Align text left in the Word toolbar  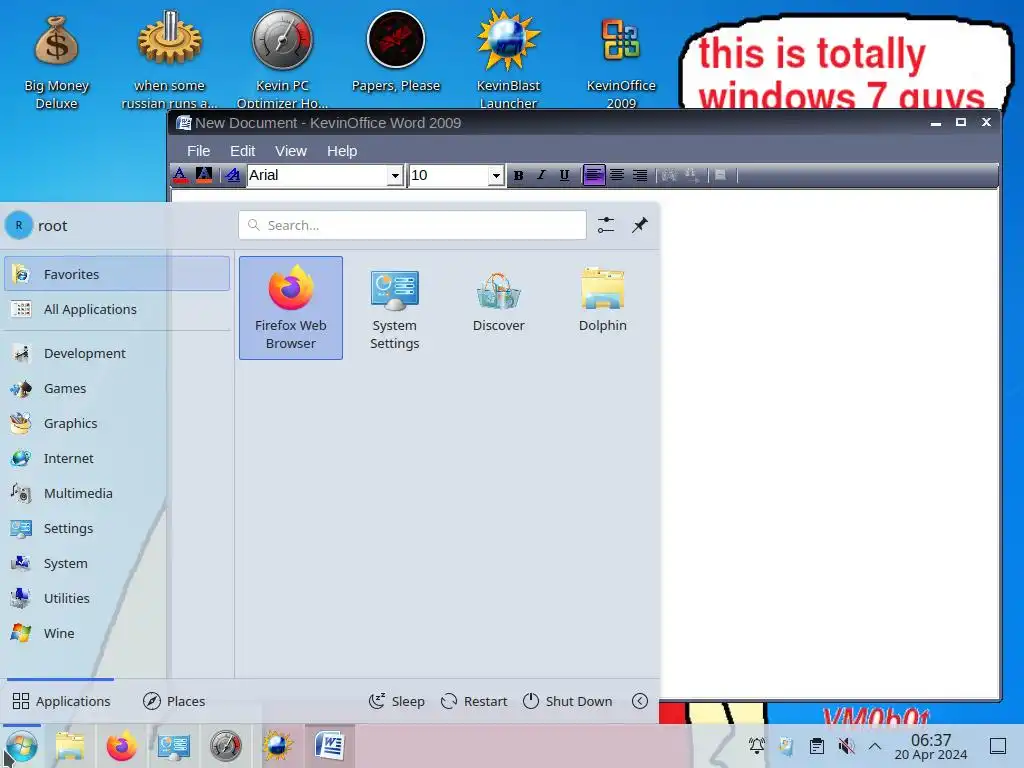pyautogui.click(x=594, y=175)
